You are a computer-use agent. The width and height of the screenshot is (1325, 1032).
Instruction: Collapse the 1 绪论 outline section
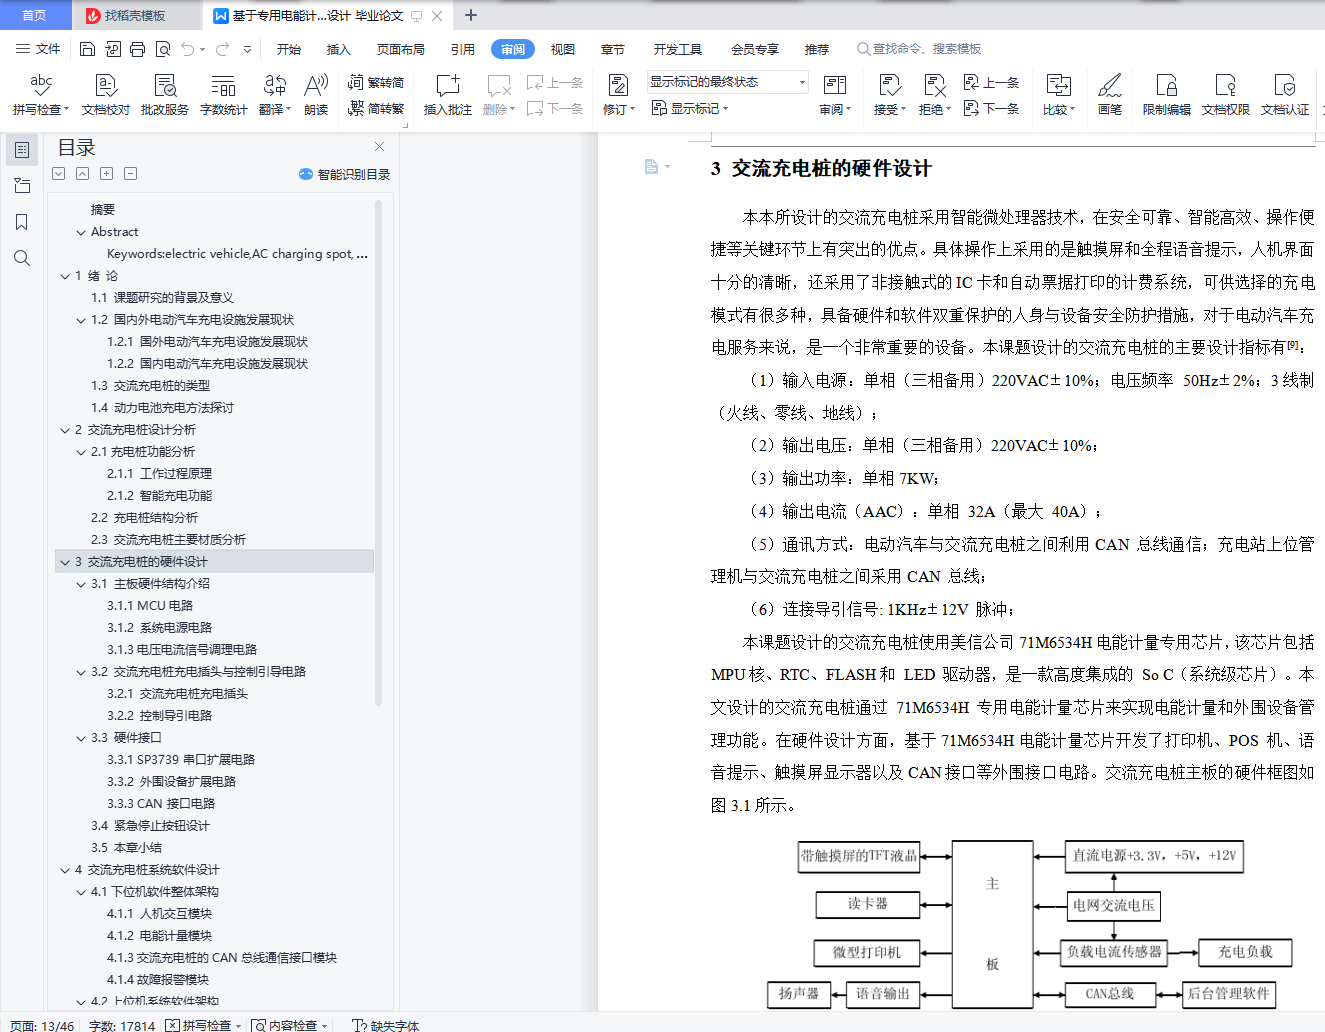point(65,276)
